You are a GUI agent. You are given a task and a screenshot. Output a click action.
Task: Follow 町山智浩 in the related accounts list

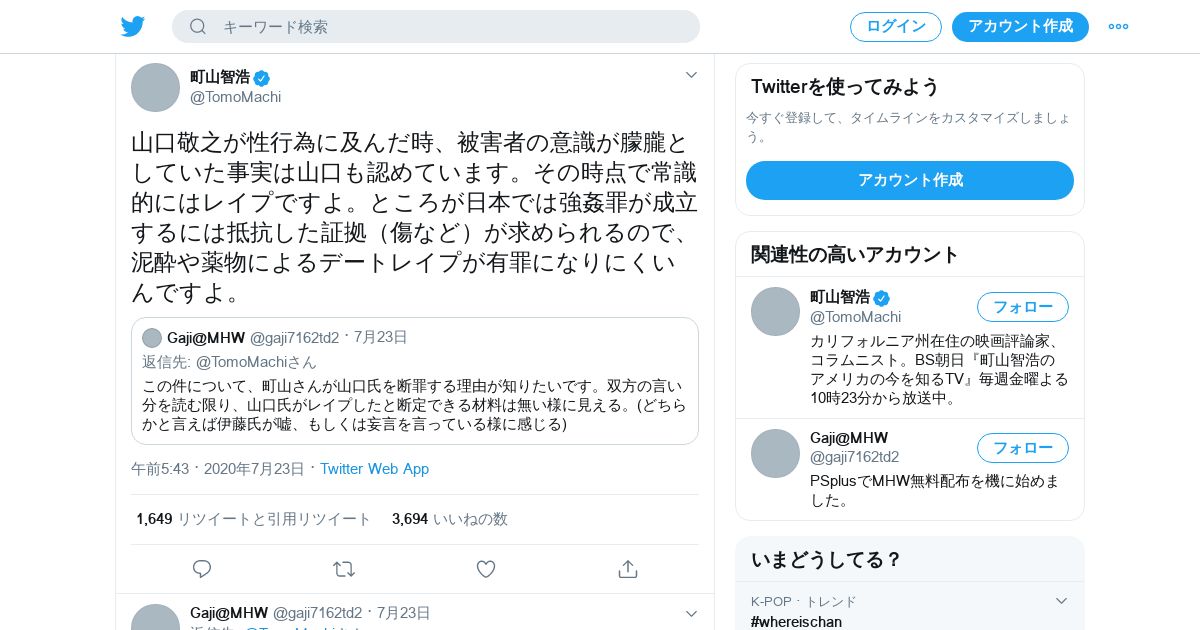1022,307
